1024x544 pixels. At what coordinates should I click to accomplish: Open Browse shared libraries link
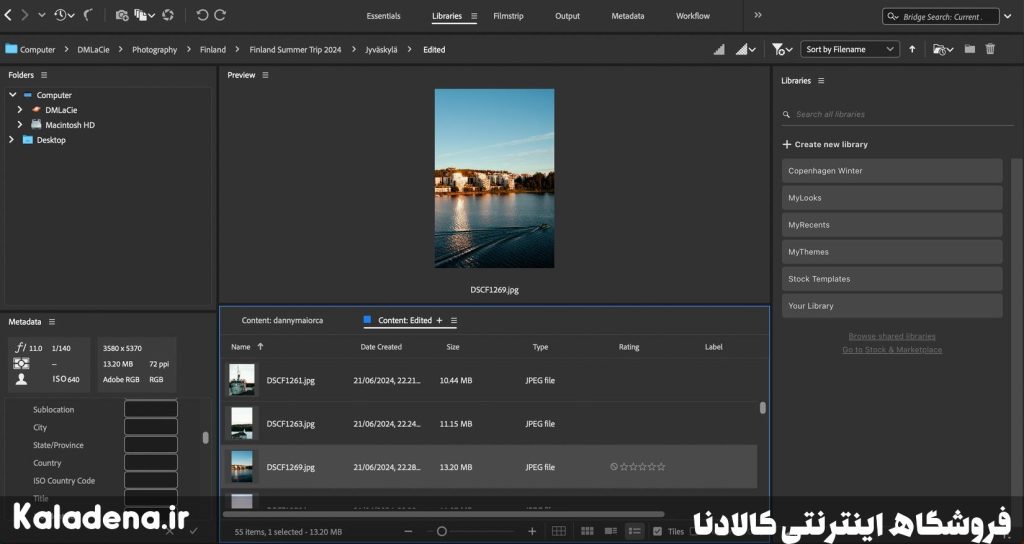892,336
